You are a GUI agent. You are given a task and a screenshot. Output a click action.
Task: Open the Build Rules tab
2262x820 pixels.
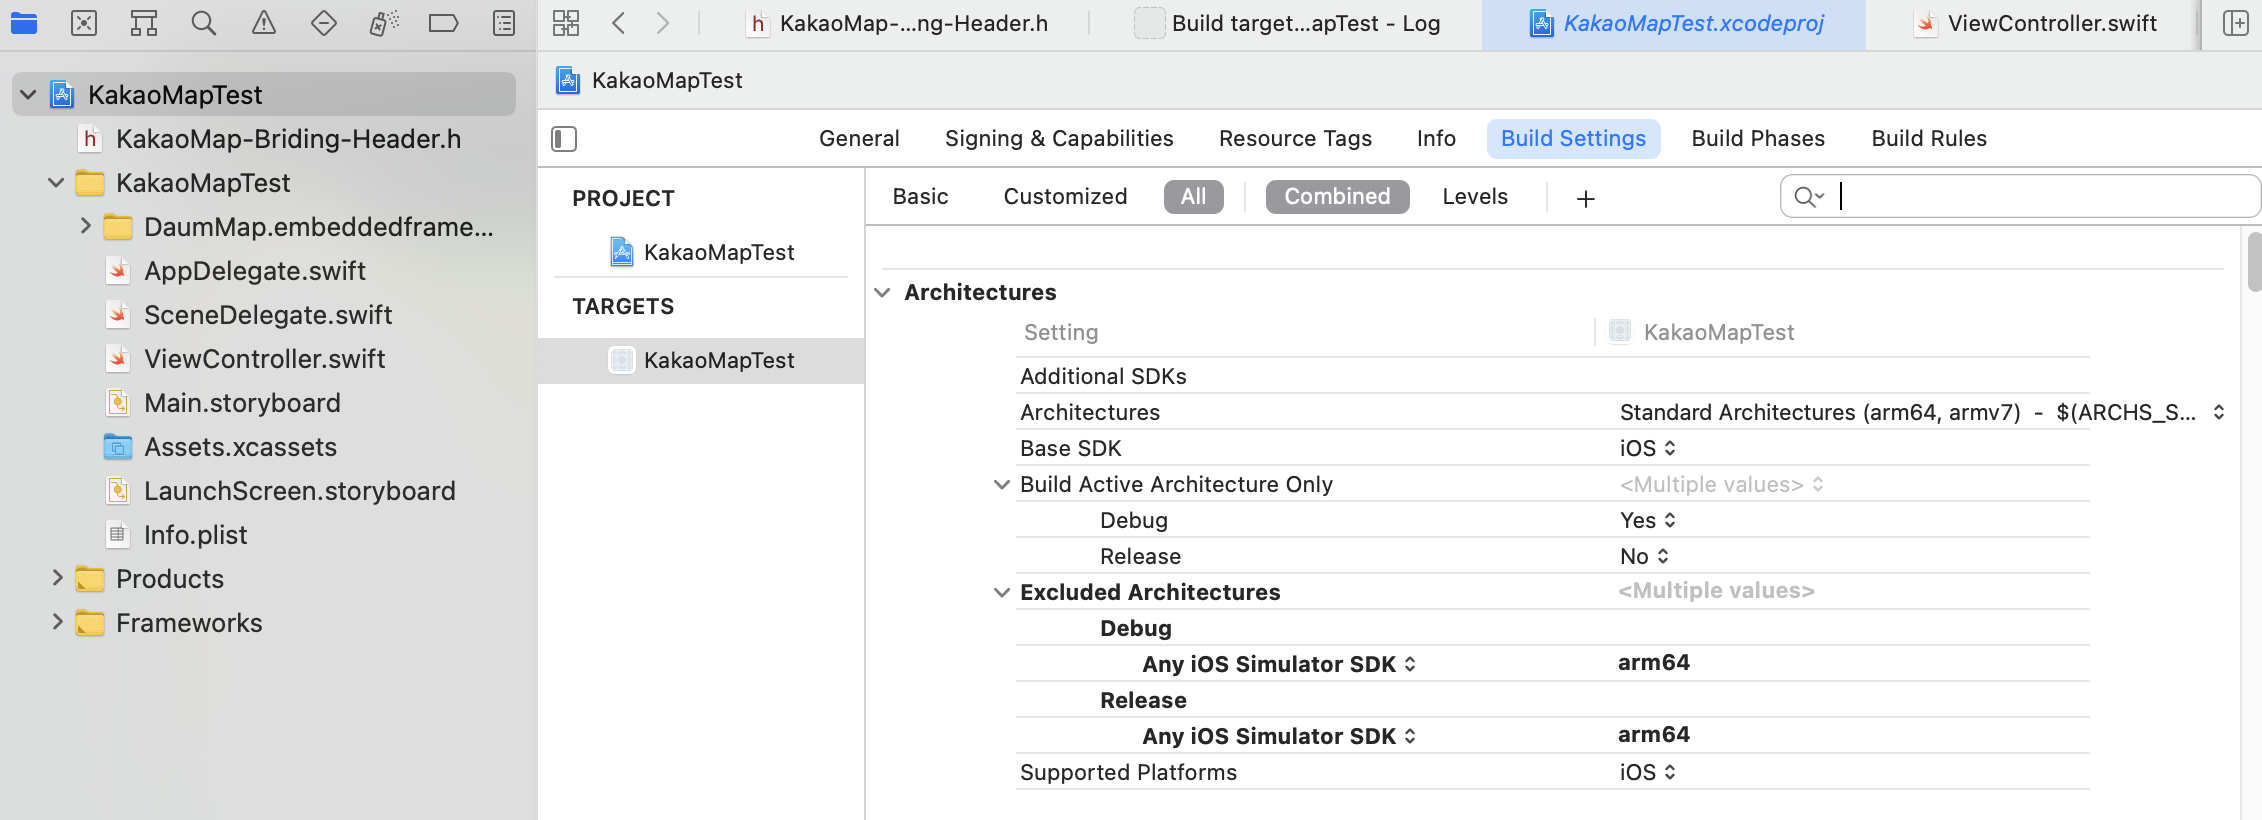click(x=1929, y=139)
